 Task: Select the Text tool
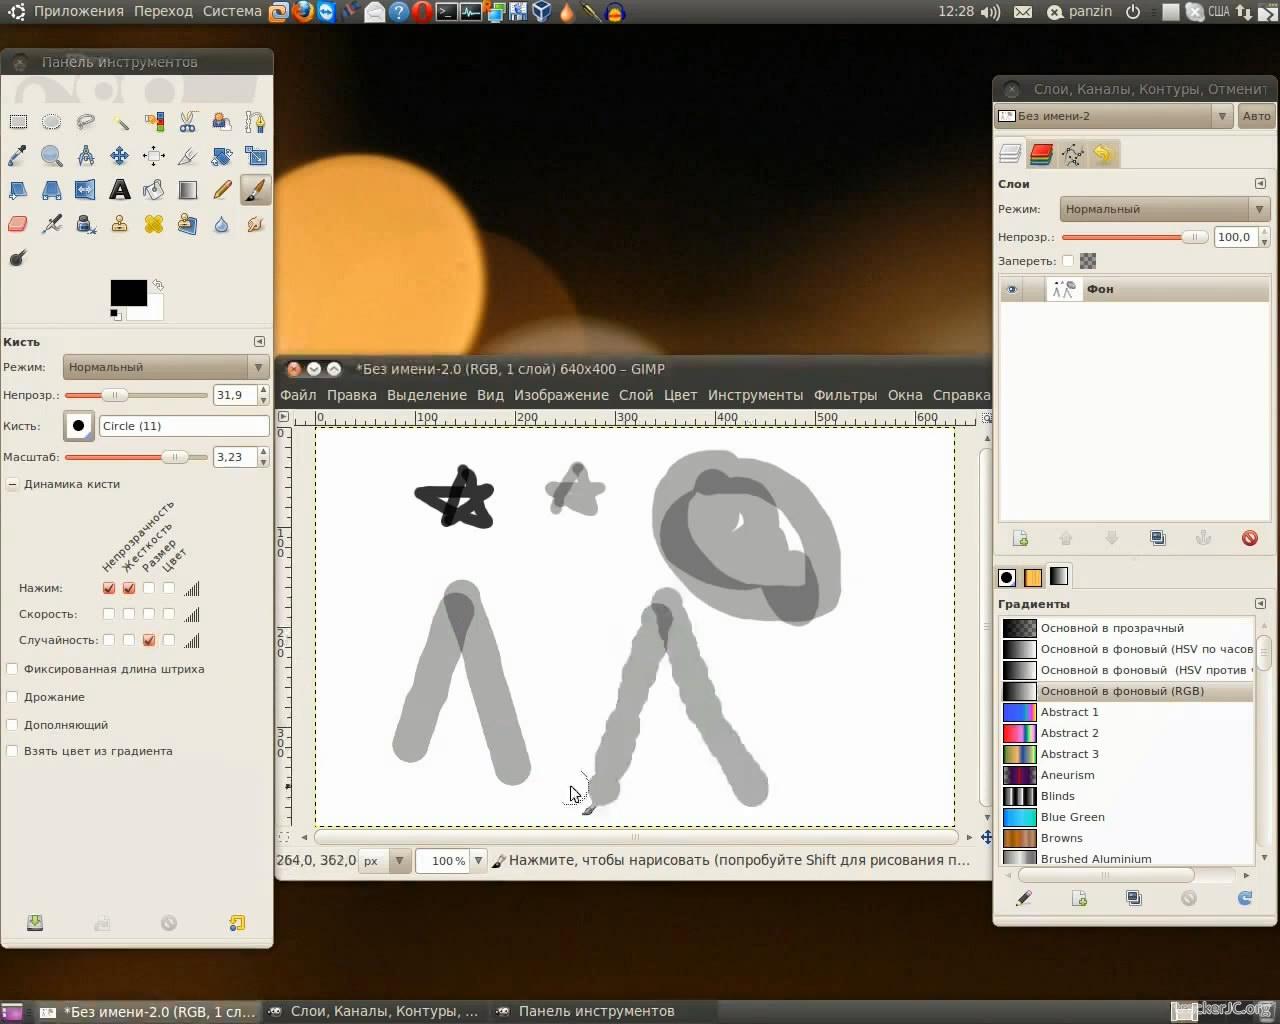[120, 190]
